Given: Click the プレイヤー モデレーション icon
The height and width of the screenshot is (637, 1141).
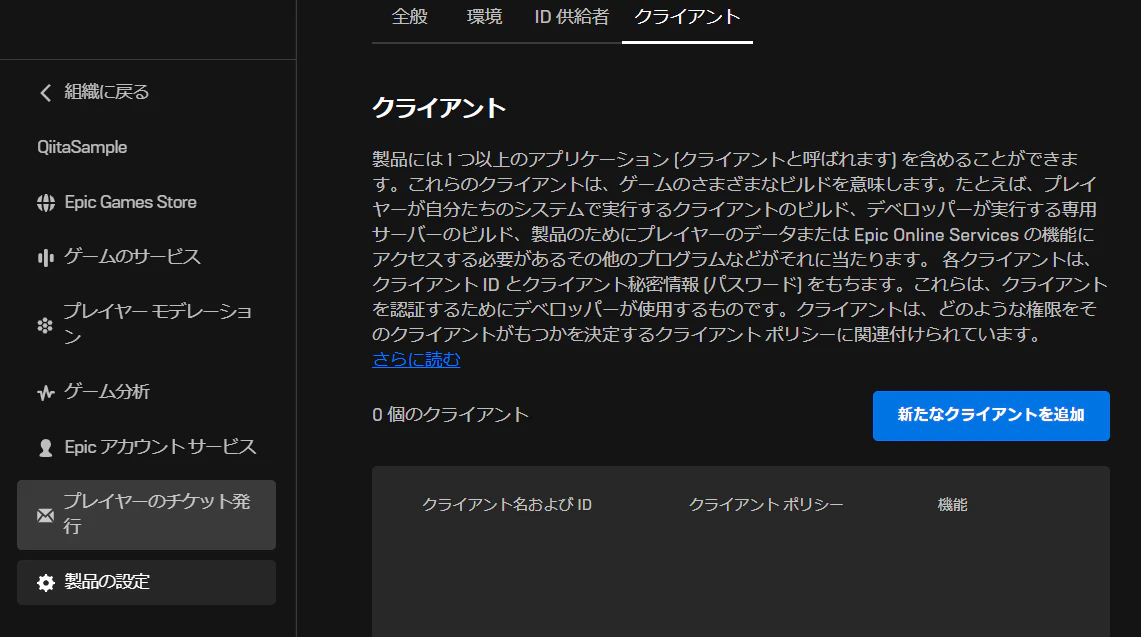Looking at the screenshot, I should point(45,325).
